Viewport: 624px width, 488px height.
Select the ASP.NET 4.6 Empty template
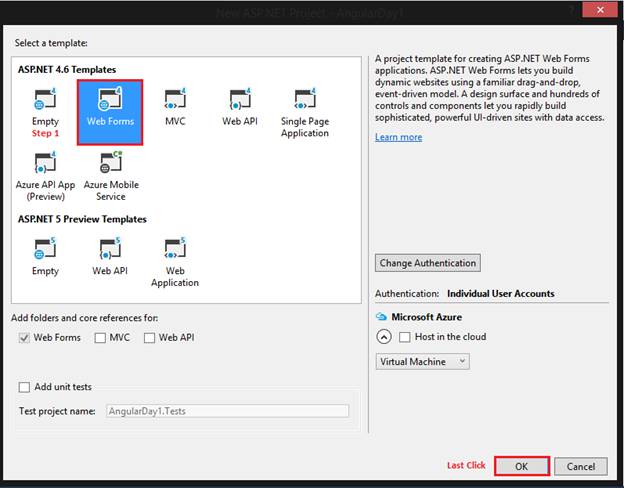(45, 107)
